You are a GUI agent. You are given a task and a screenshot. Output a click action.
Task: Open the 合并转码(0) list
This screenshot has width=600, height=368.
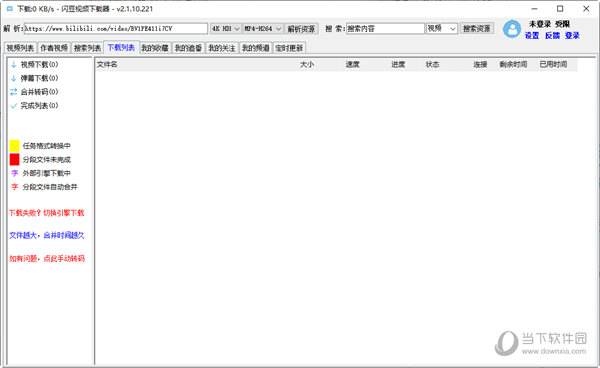pos(39,92)
